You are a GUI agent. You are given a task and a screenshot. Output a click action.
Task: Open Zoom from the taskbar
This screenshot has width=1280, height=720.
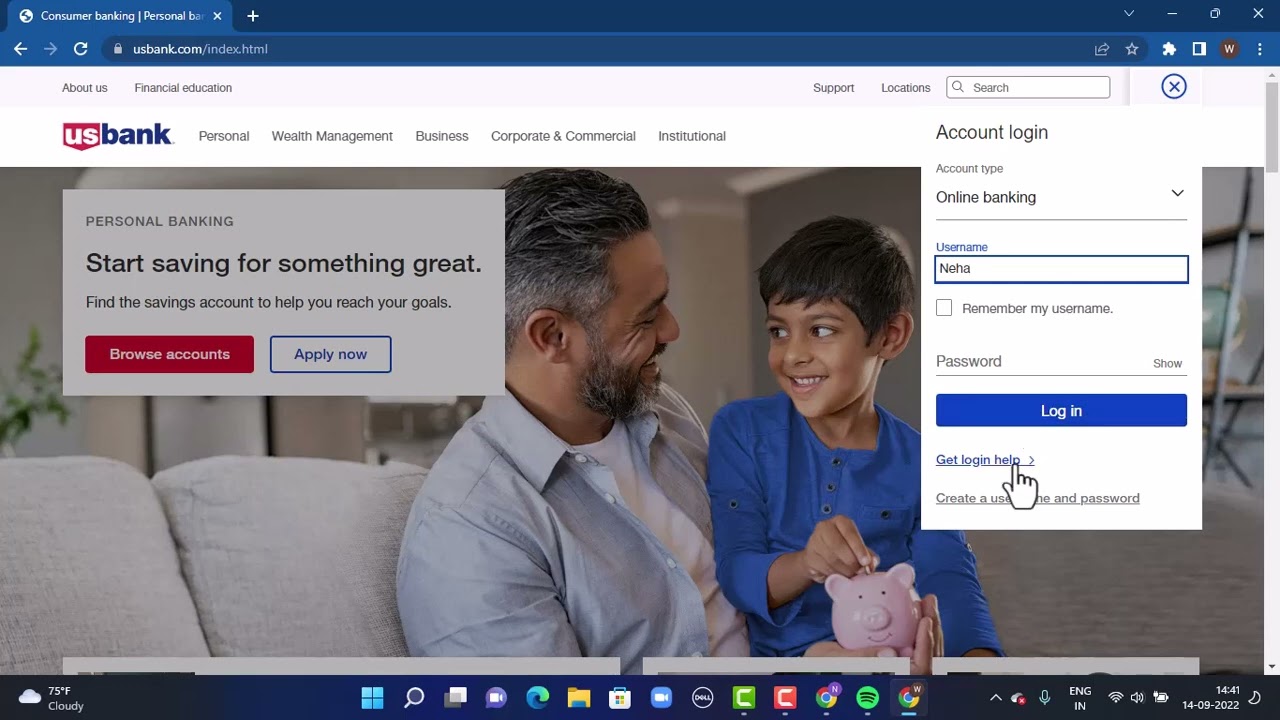[x=661, y=697]
